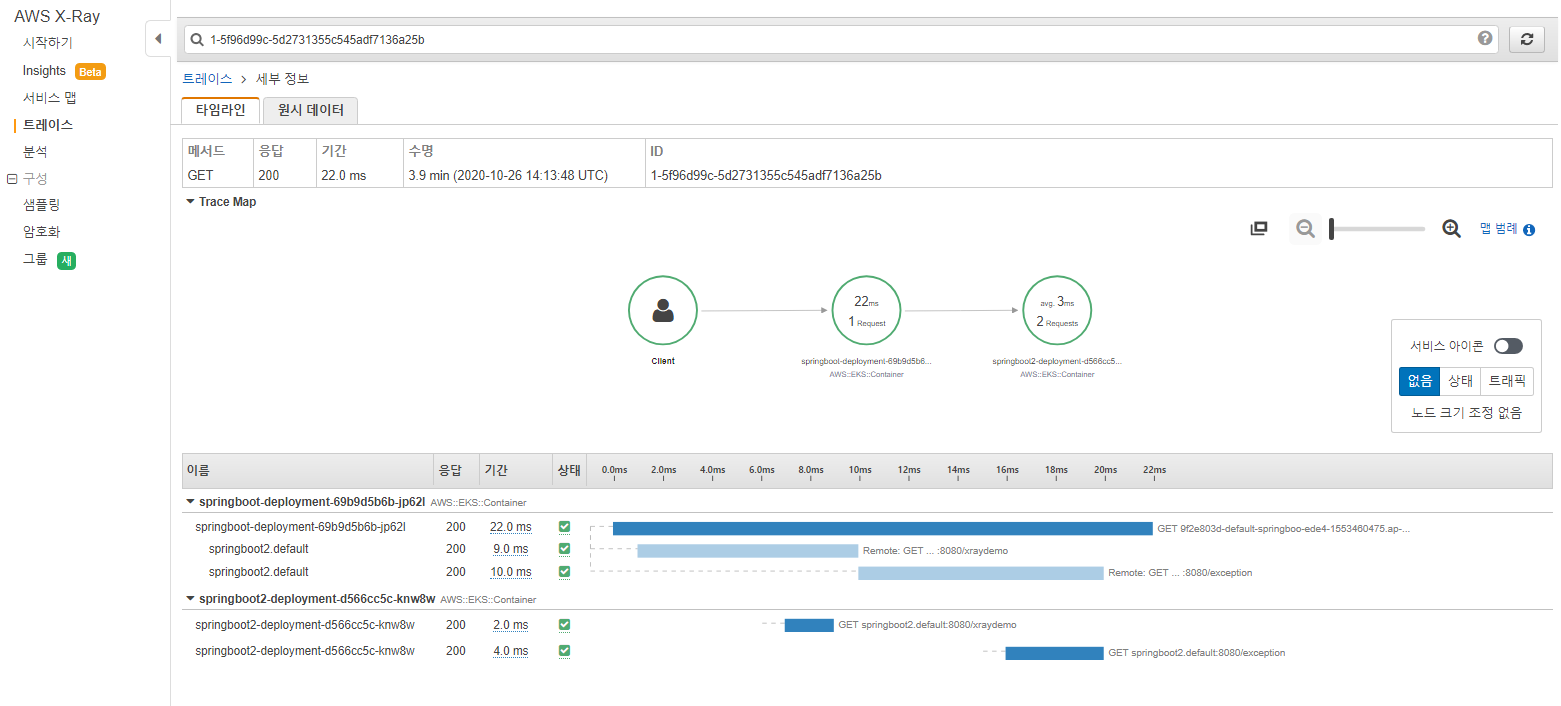This screenshot has width=1561, height=706.
Task: Select the springboot-deployment-69b9d5b6b-jp62l segment row name
Action: 300,526
